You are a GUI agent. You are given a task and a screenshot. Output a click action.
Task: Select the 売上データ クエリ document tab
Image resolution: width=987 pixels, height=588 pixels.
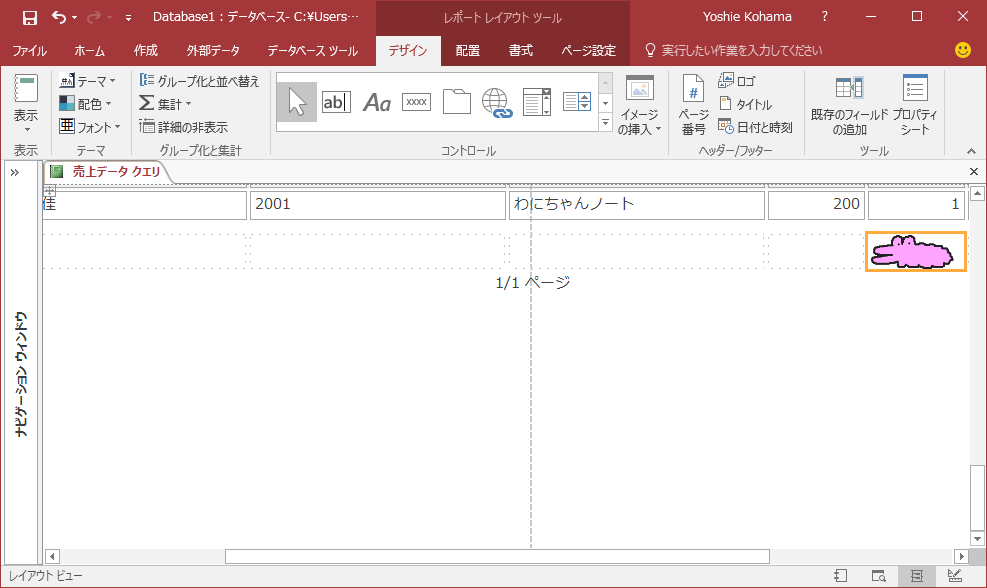pos(106,171)
